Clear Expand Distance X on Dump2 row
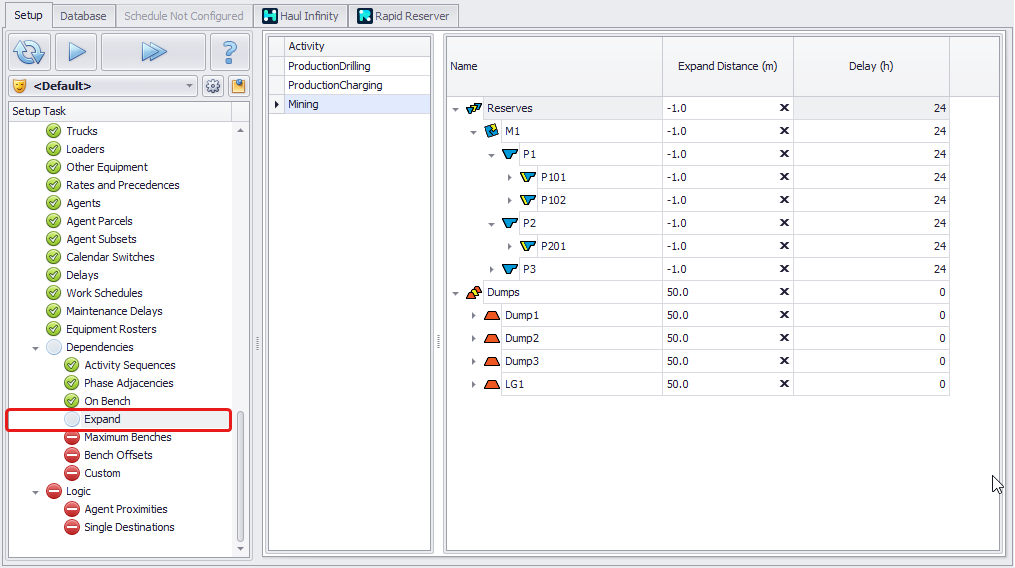Screen dimensions: 1015x568 click(x=784, y=338)
